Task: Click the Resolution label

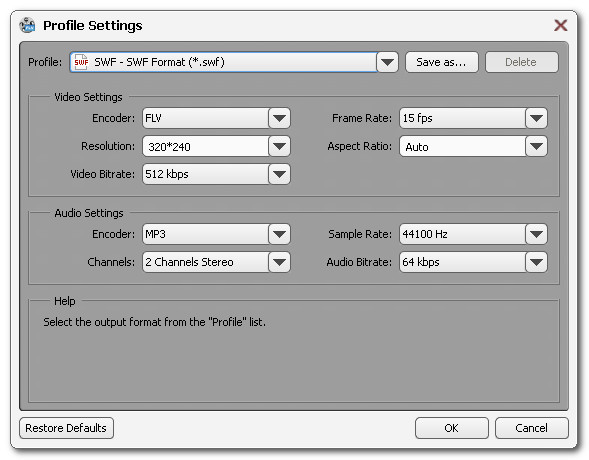Action: pyautogui.click(x=108, y=146)
